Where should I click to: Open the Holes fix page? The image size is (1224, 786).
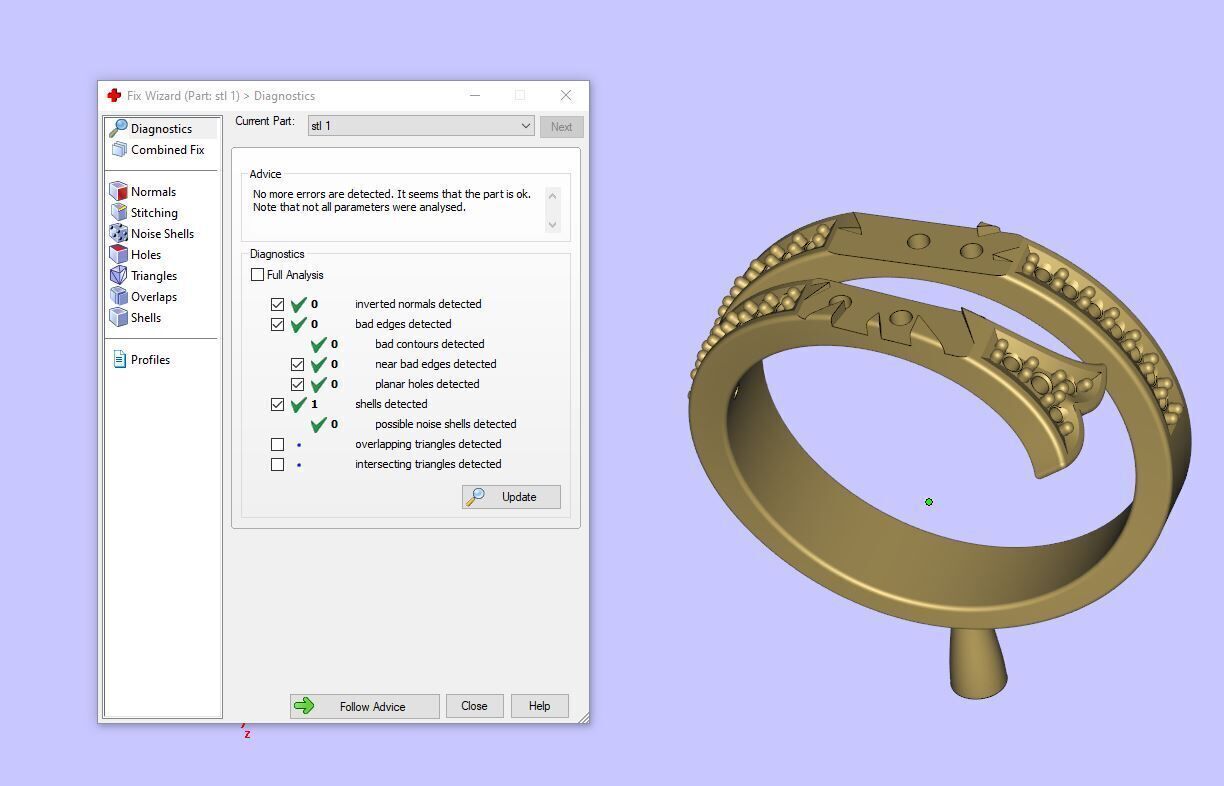pos(146,255)
